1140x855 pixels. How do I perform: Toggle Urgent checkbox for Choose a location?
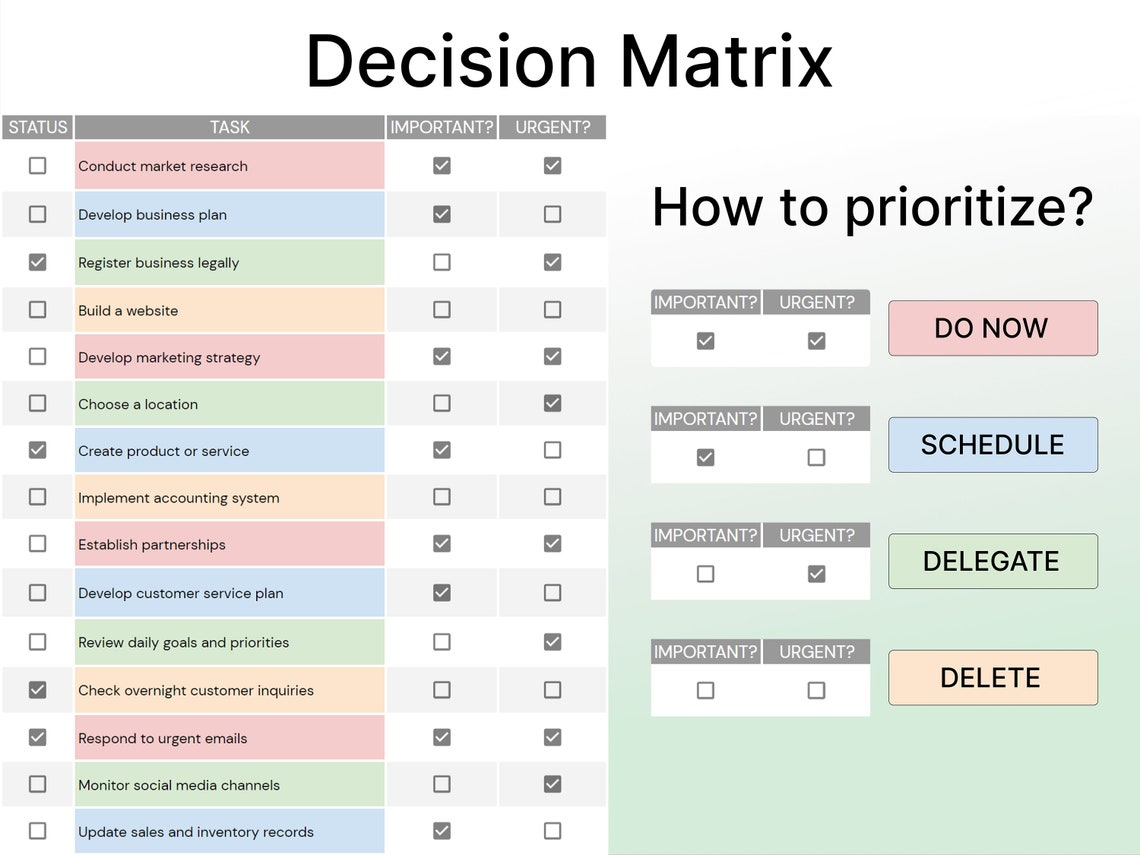click(x=553, y=404)
